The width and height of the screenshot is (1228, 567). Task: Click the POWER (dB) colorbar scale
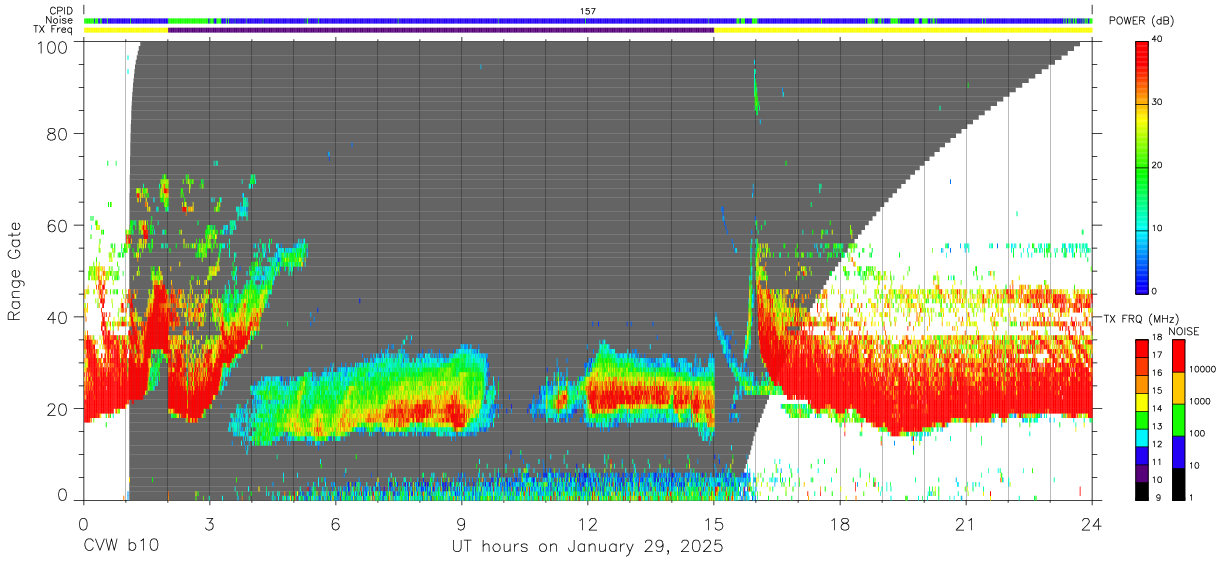tap(1143, 166)
